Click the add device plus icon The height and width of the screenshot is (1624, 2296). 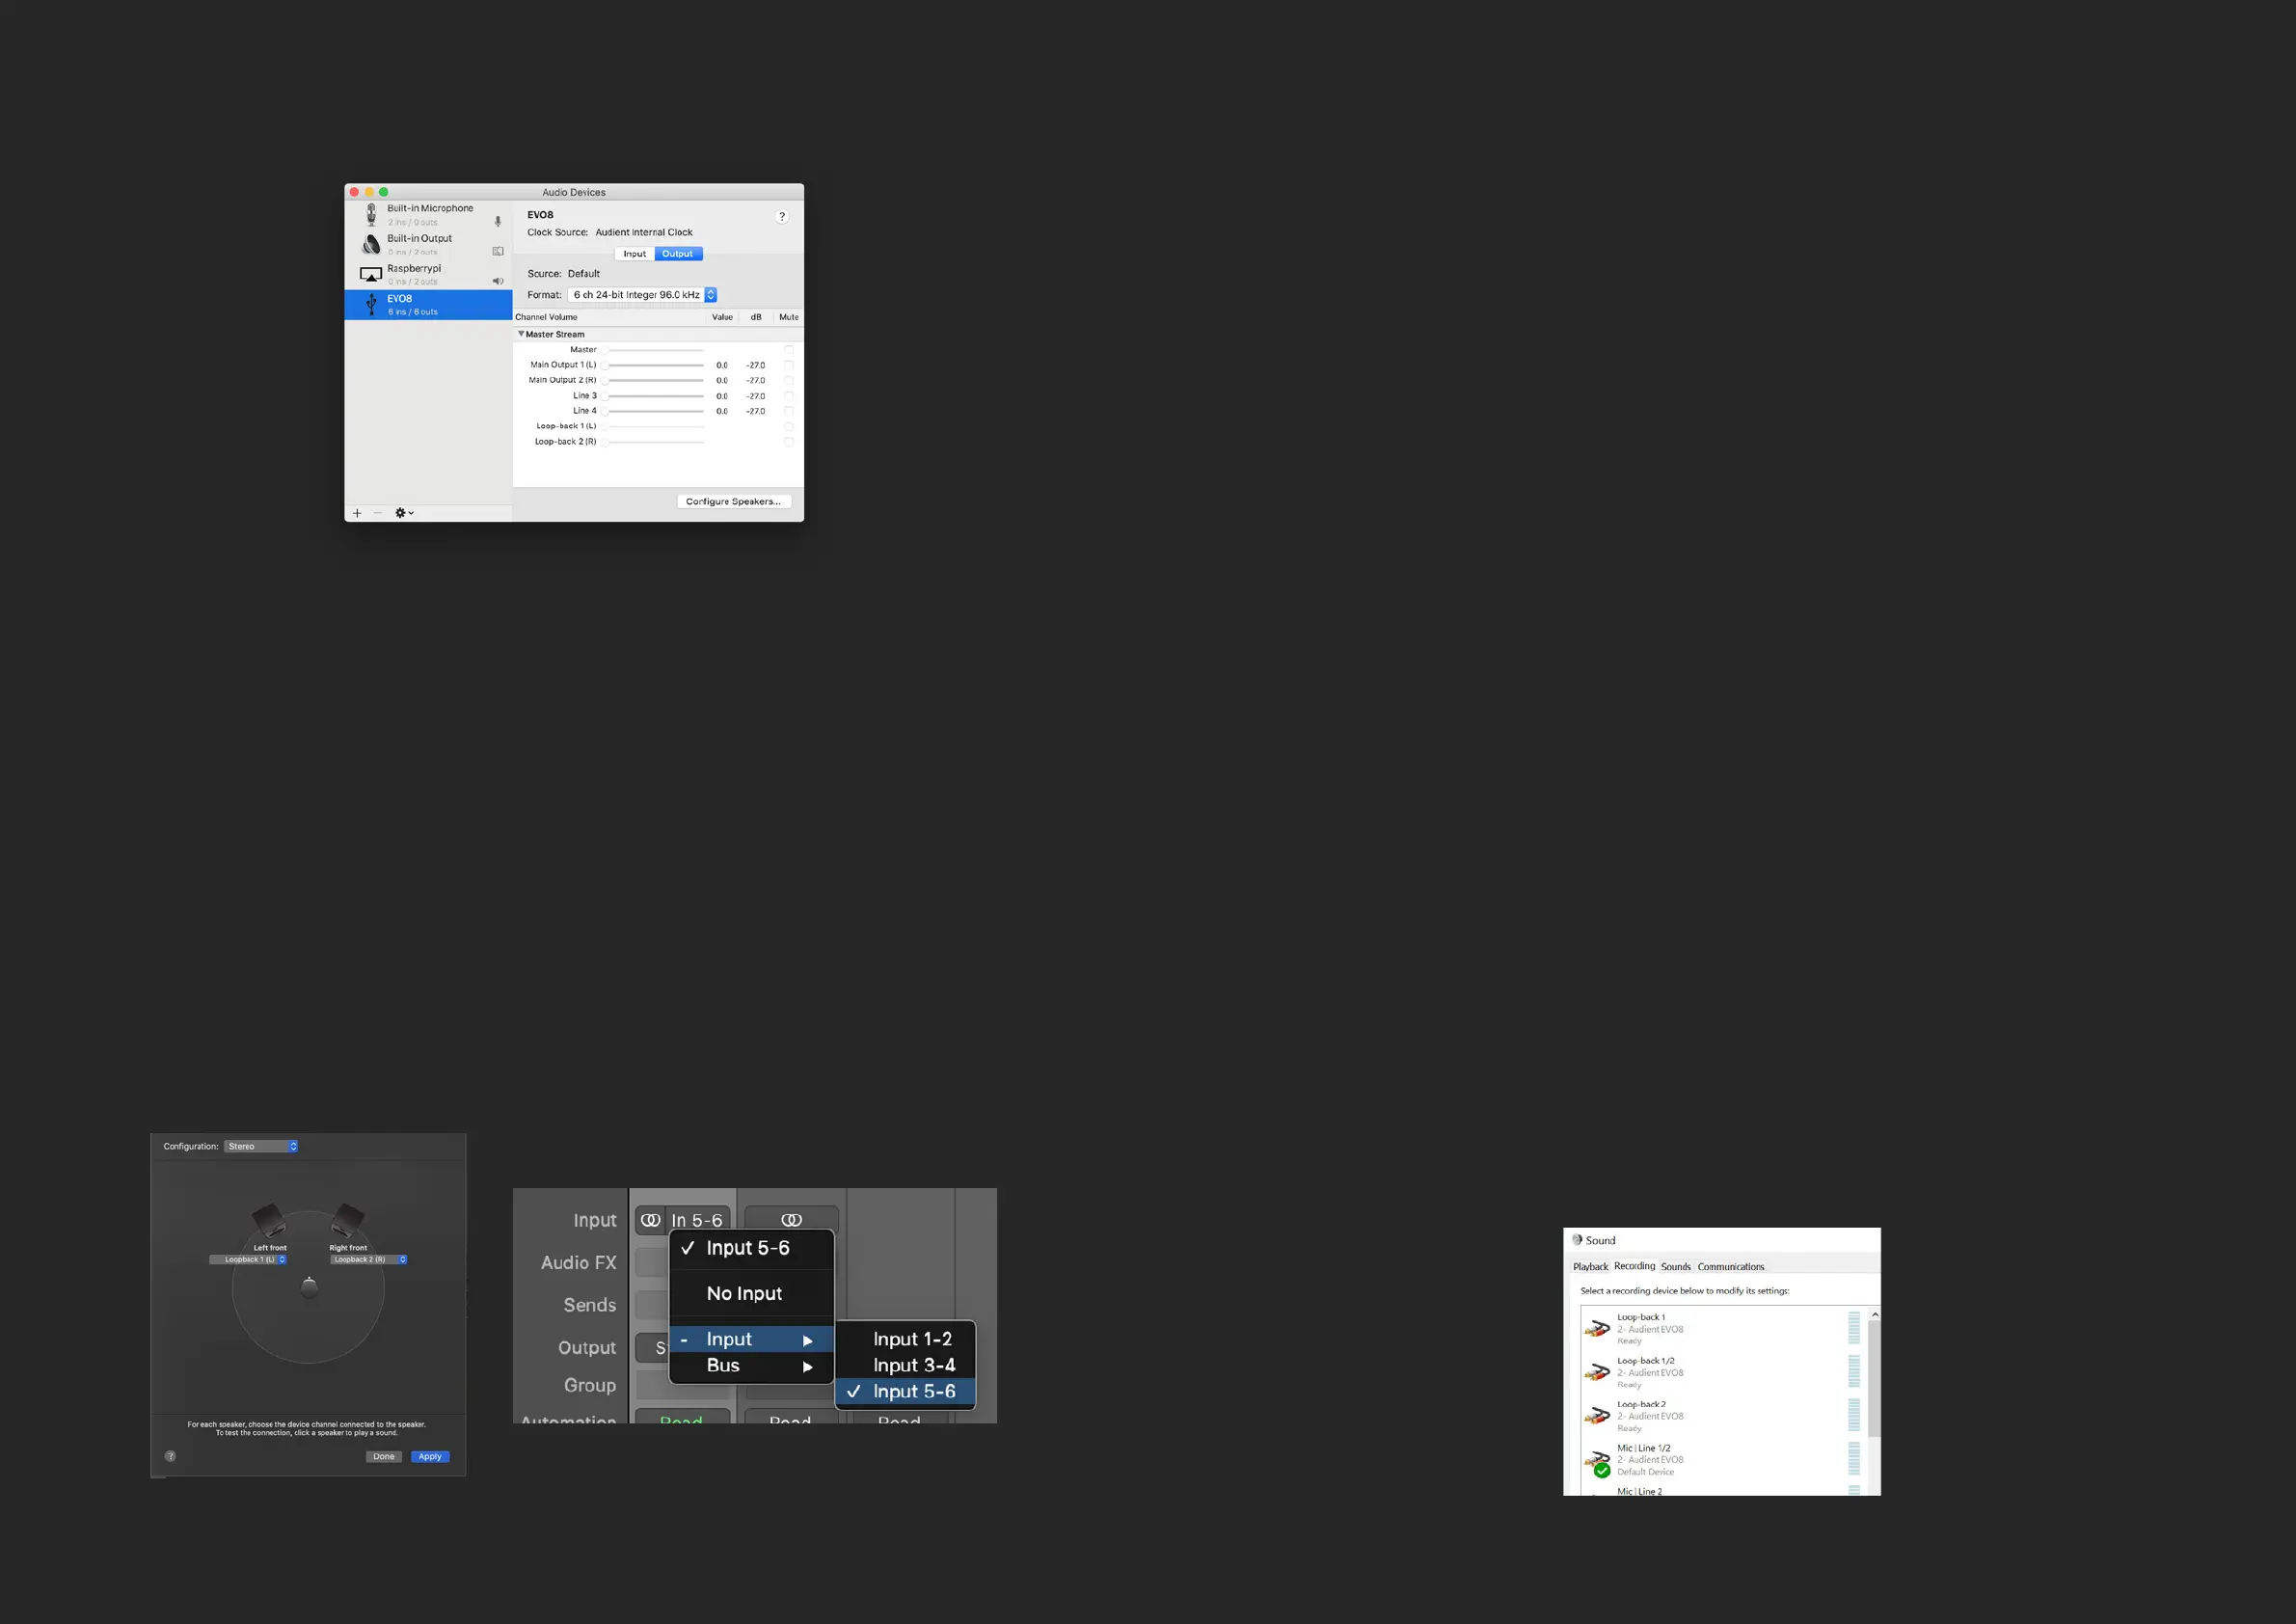pos(357,513)
